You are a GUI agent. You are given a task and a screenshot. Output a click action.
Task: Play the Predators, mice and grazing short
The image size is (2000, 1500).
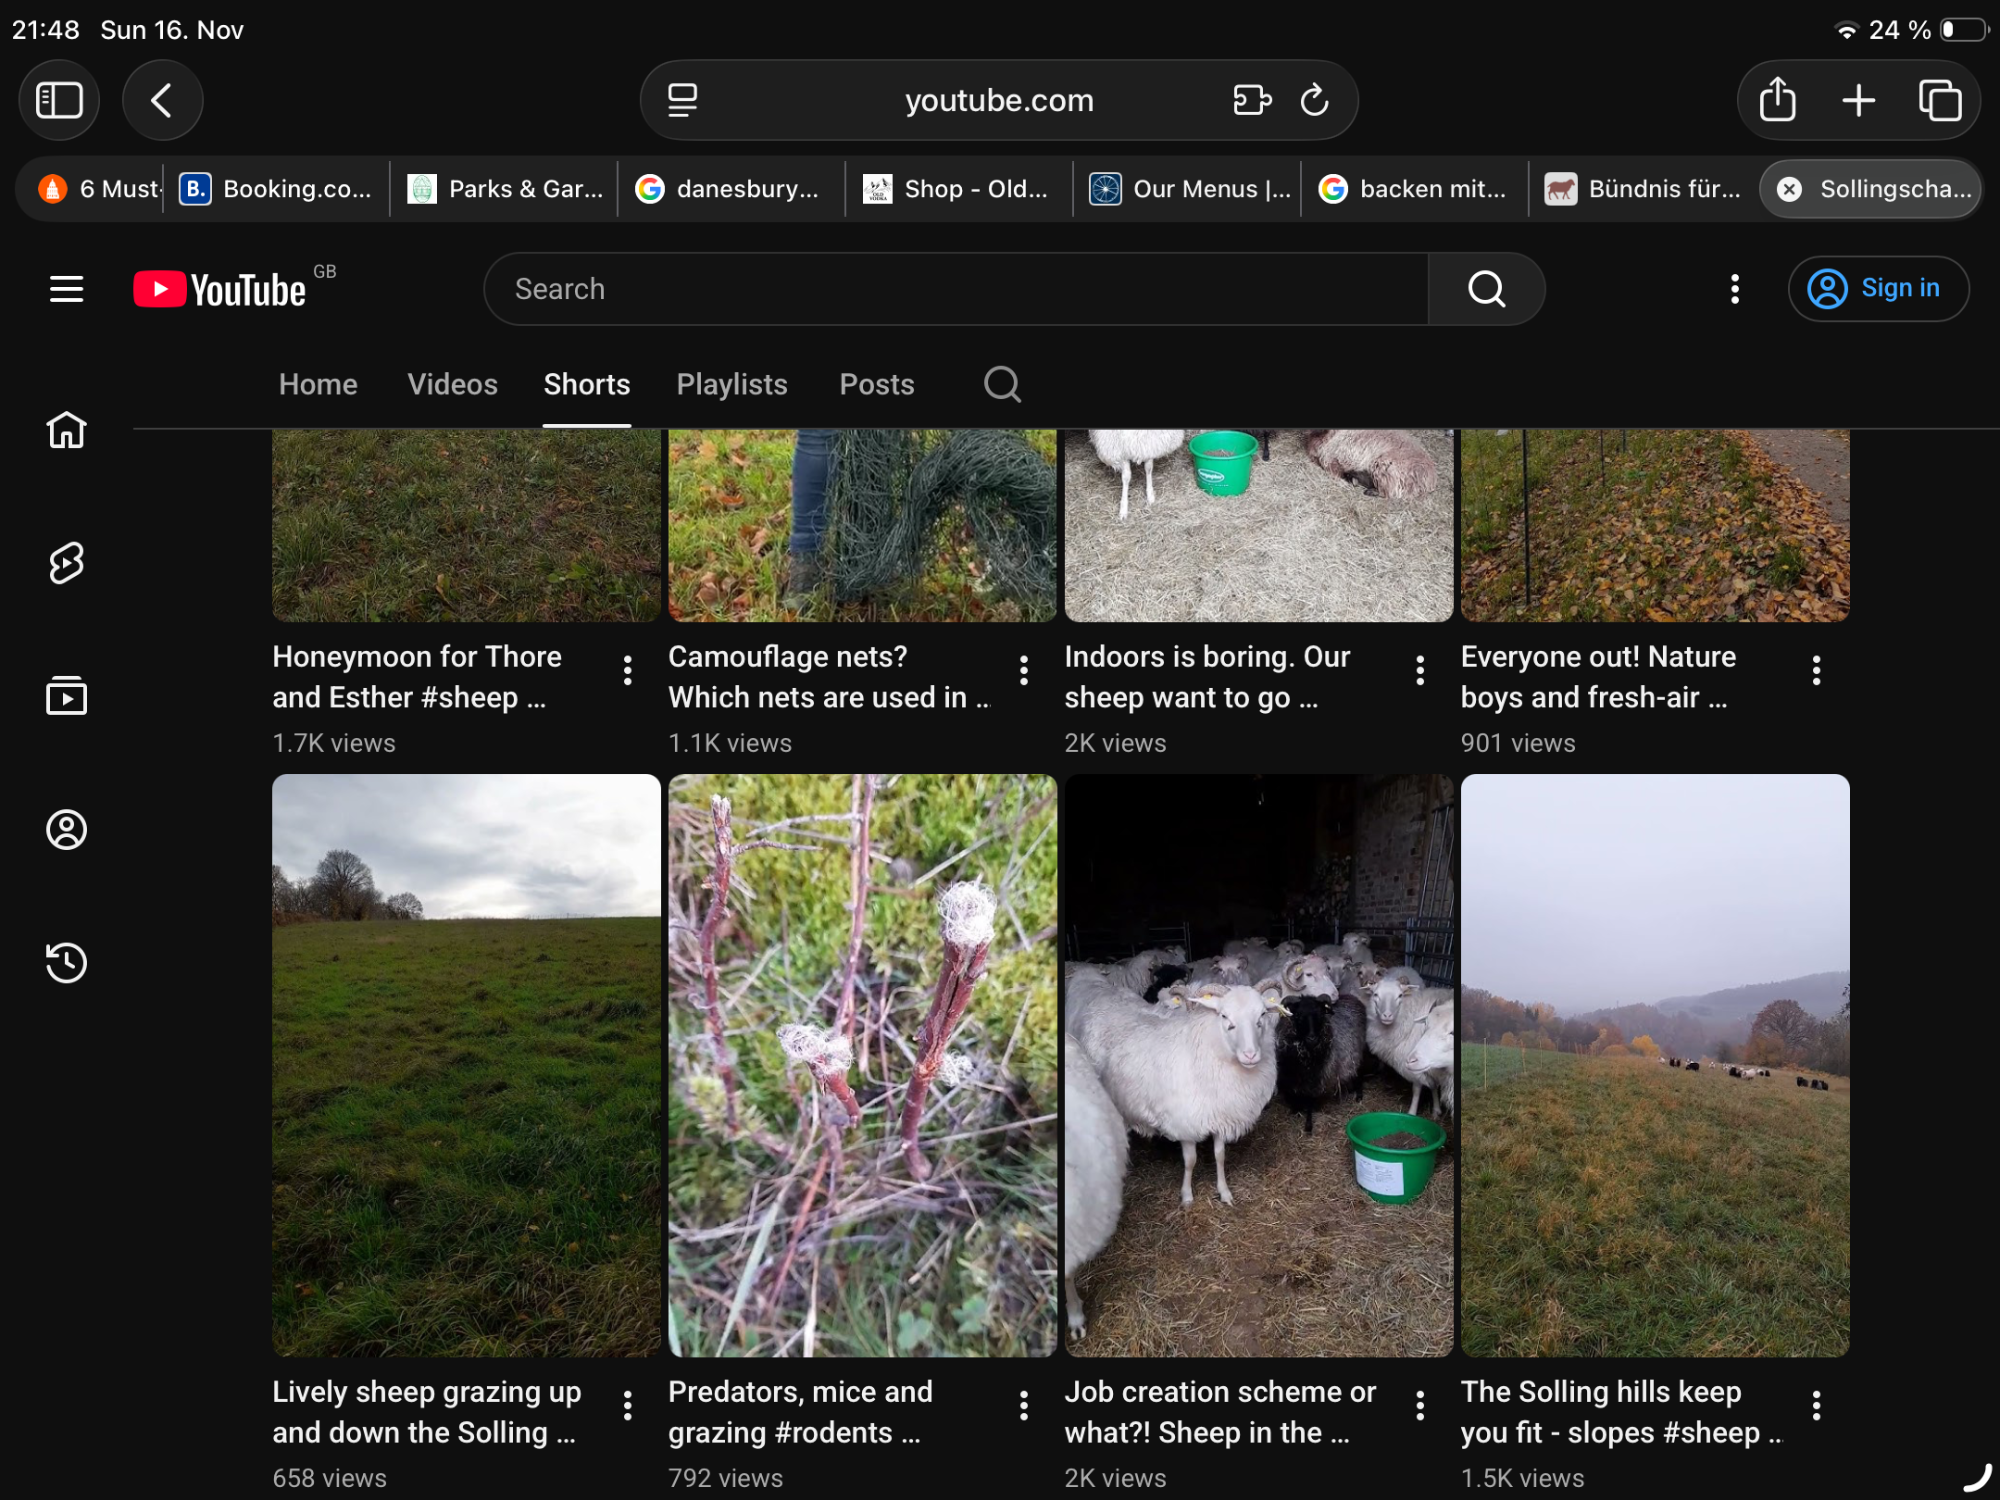pyautogui.click(x=862, y=1065)
